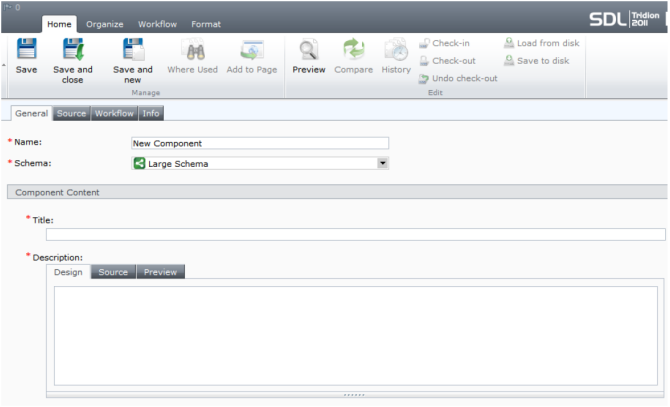Open Preview magnifier icon in ribbon
This screenshot has height=407, width=670.
(308, 51)
